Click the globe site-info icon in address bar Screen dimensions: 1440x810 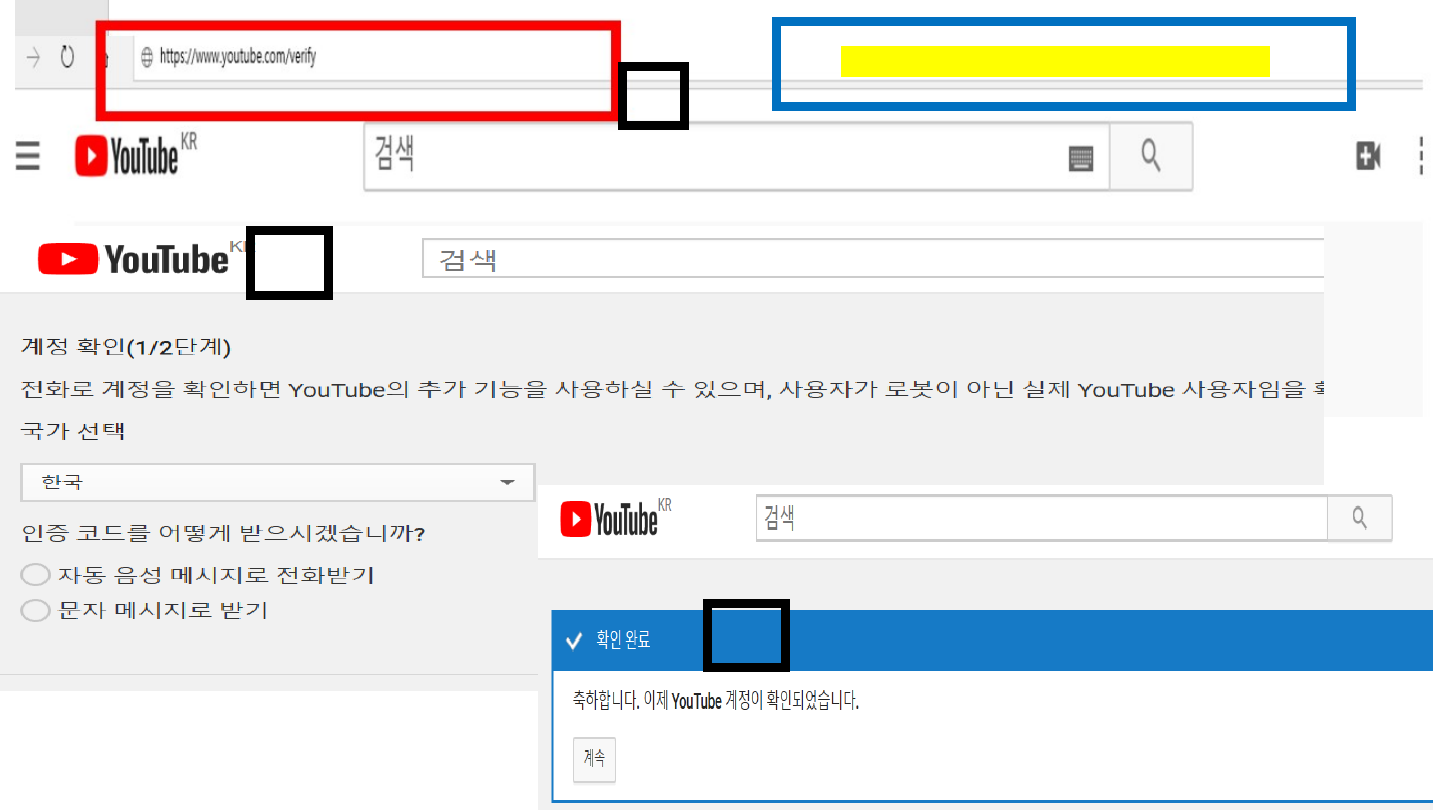(147, 58)
